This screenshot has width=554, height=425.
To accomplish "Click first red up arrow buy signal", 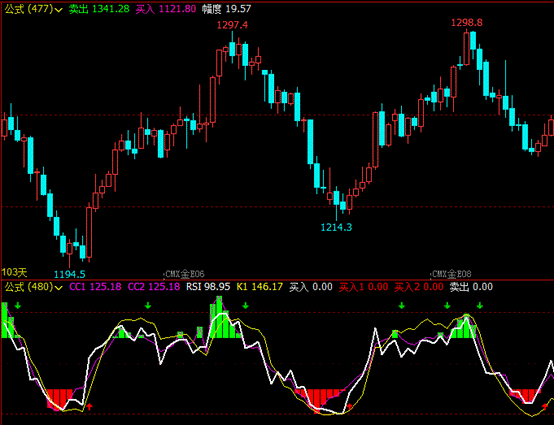I will [x=89, y=406].
